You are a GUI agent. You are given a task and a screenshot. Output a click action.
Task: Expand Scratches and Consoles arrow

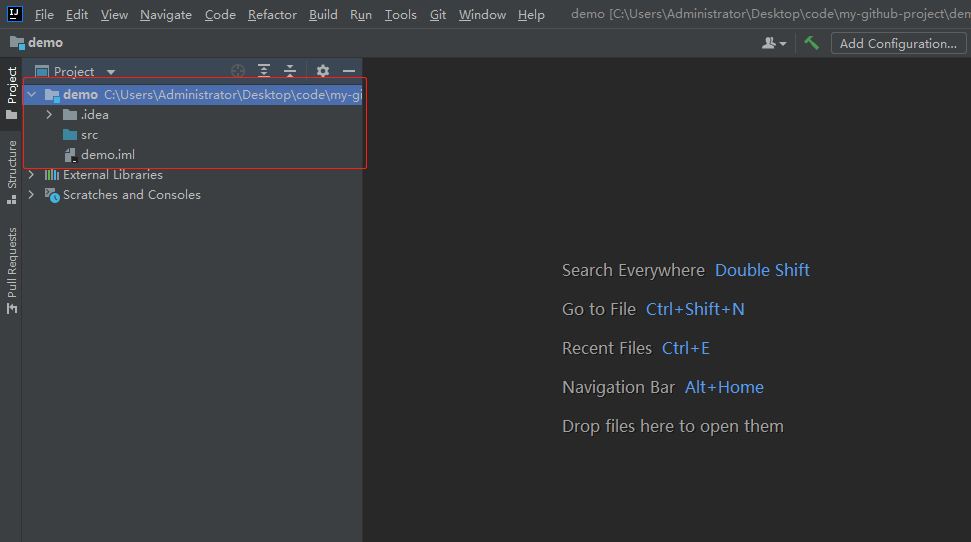click(x=32, y=195)
